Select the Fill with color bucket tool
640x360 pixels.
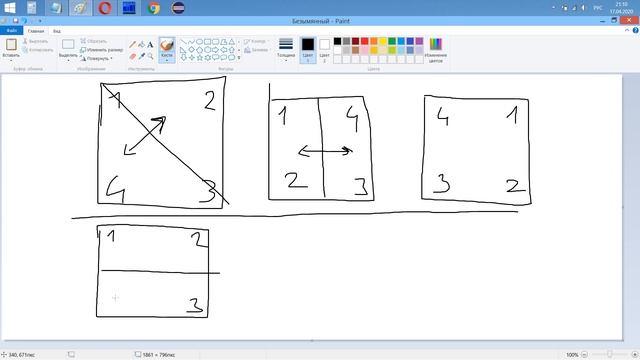(x=142, y=44)
